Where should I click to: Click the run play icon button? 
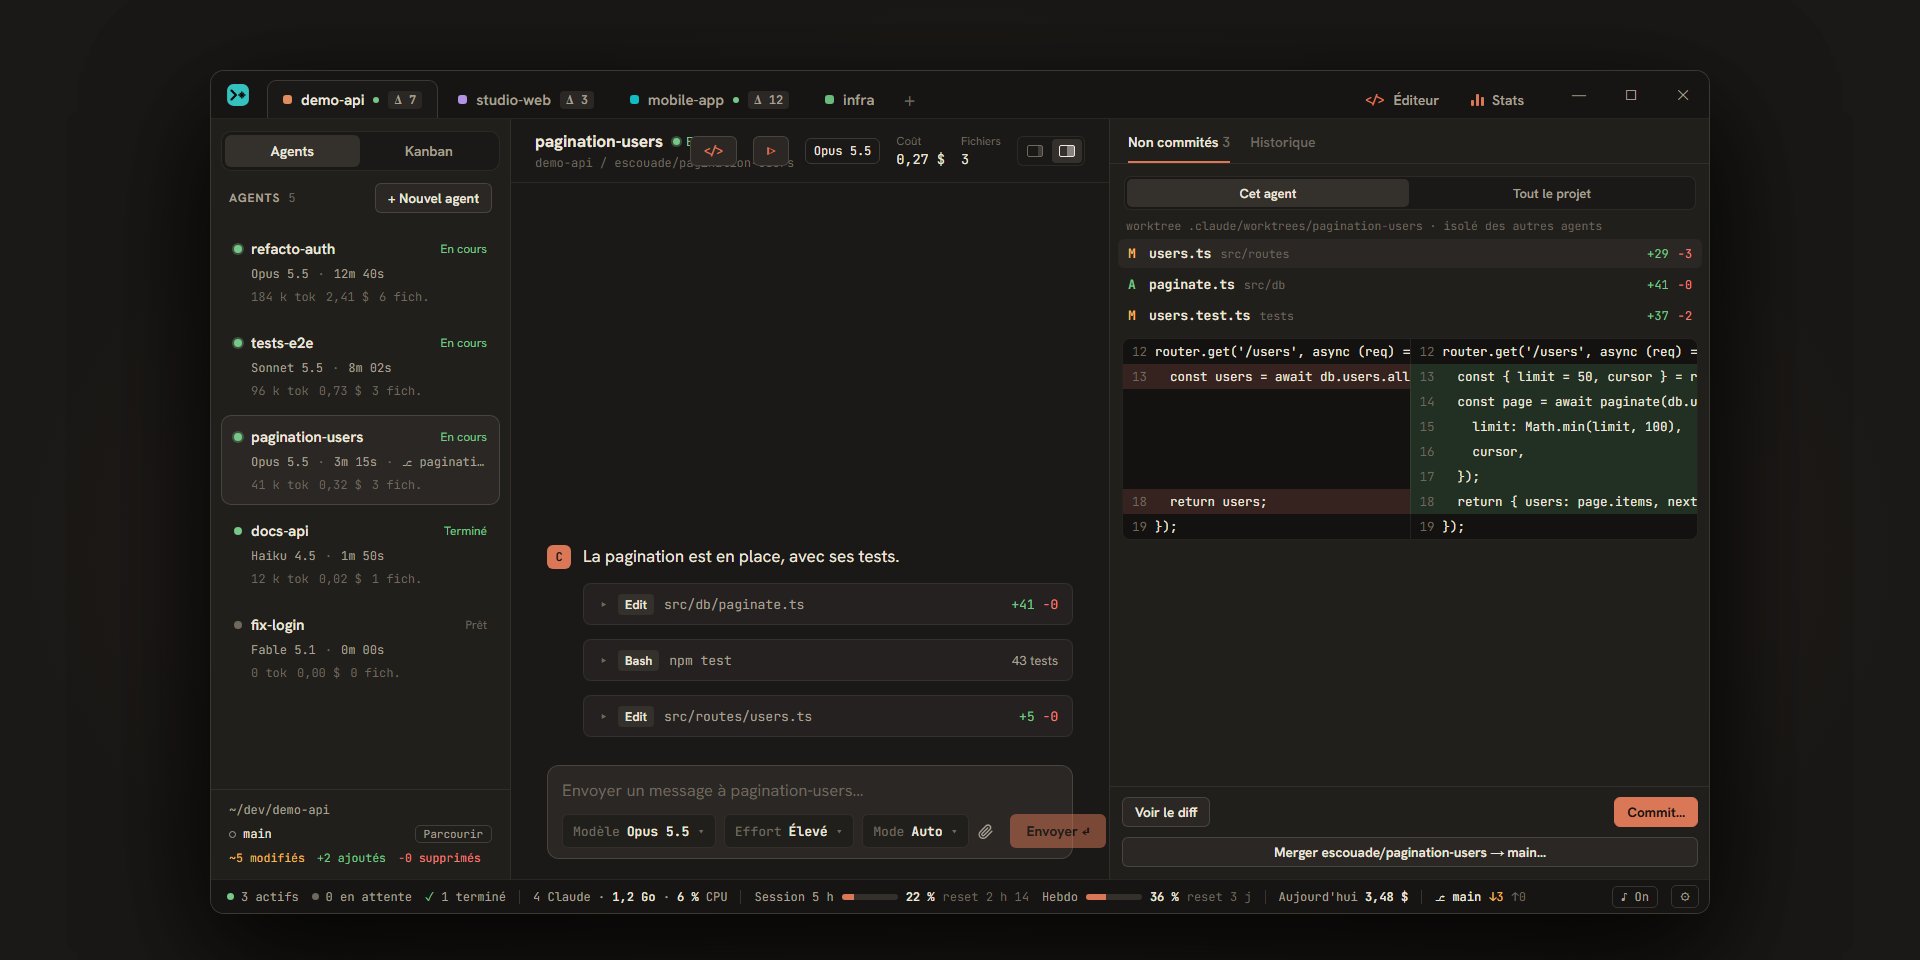[770, 151]
